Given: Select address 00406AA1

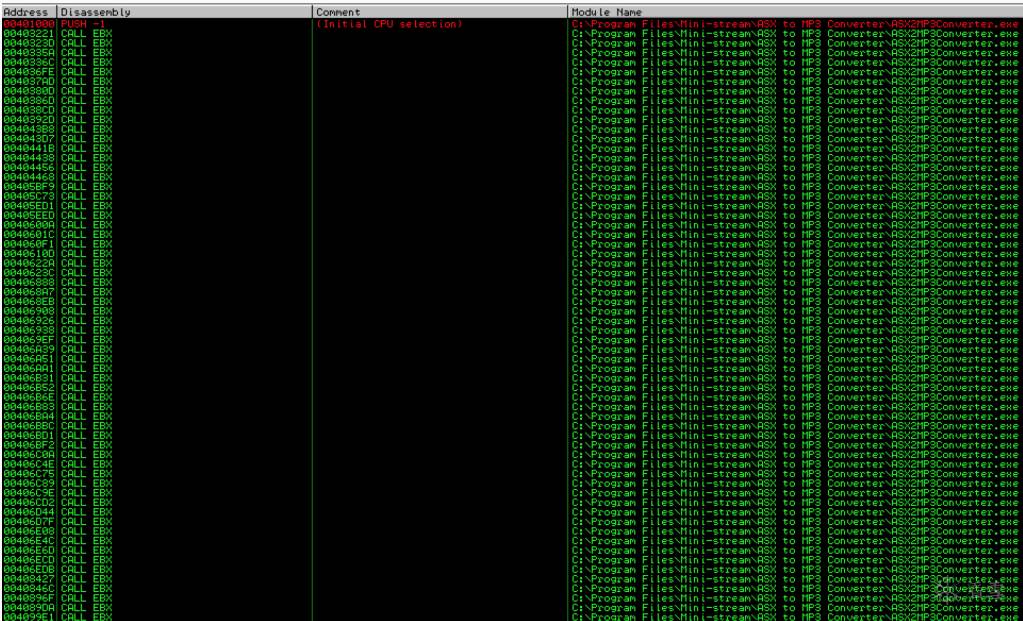Looking at the screenshot, I should (x=29, y=369).
